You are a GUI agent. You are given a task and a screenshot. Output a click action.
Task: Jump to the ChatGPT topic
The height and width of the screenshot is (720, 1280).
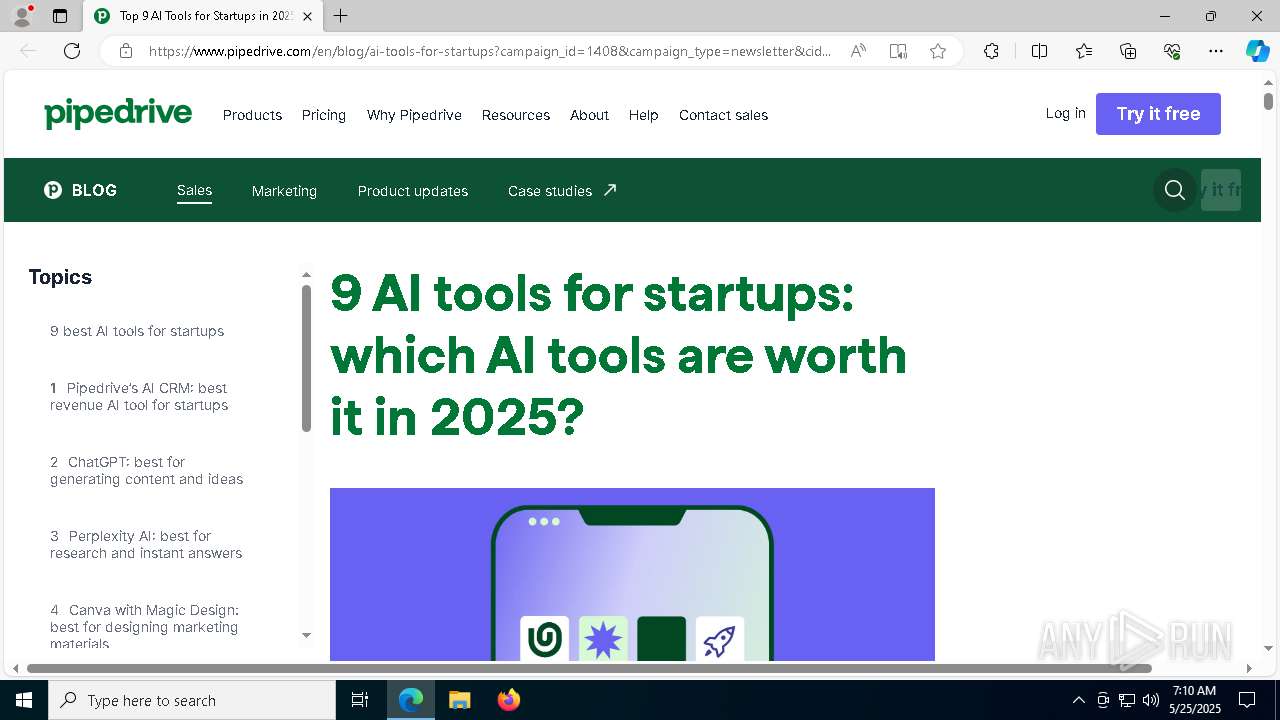pyautogui.click(x=147, y=470)
